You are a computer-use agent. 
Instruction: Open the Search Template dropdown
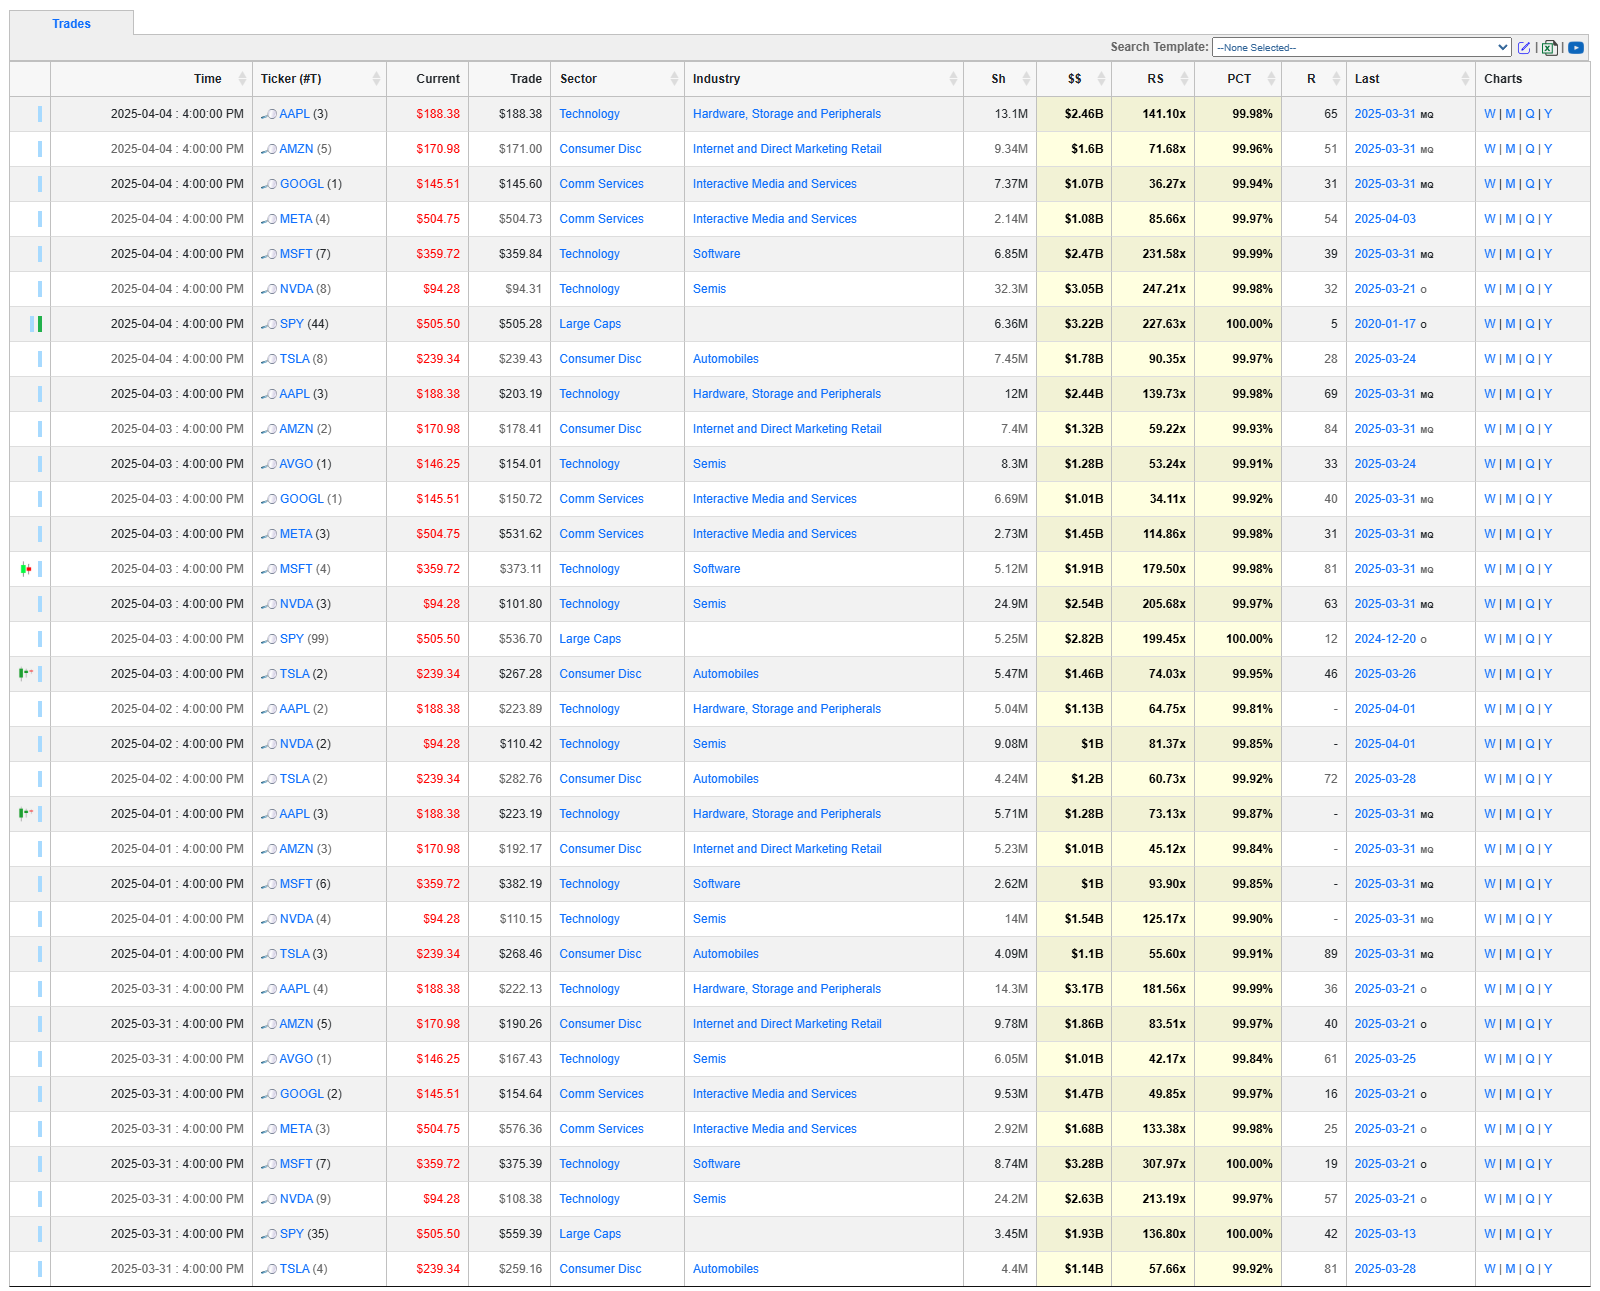click(x=1361, y=47)
